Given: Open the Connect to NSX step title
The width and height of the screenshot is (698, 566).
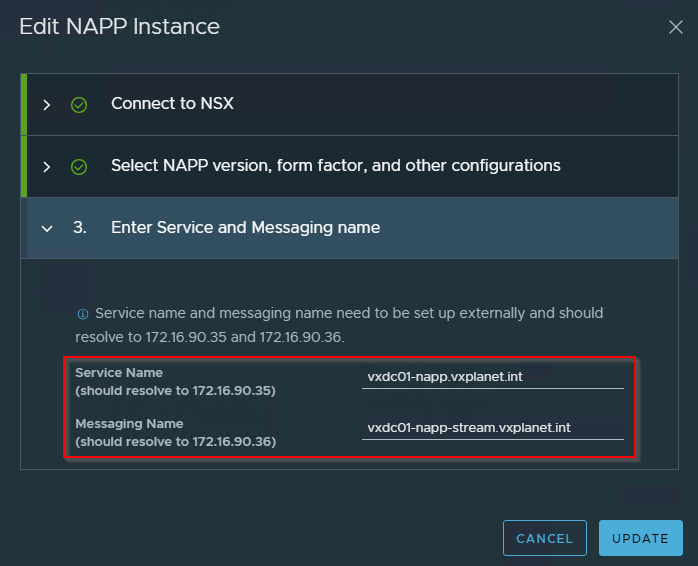Looking at the screenshot, I should [x=172, y=103].
